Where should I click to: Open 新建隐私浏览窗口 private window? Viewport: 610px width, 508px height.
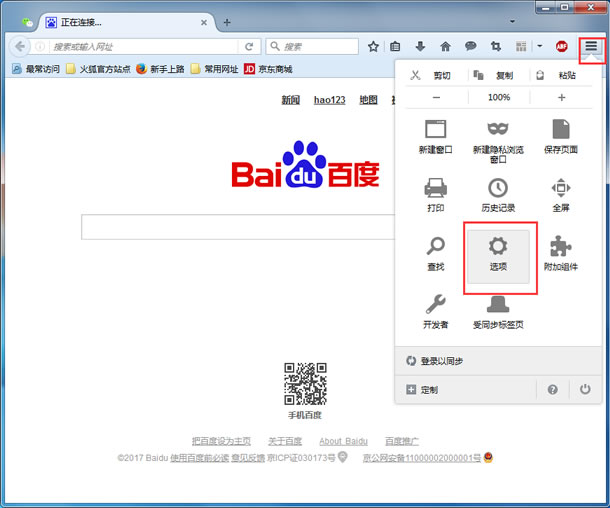(498, 141)
